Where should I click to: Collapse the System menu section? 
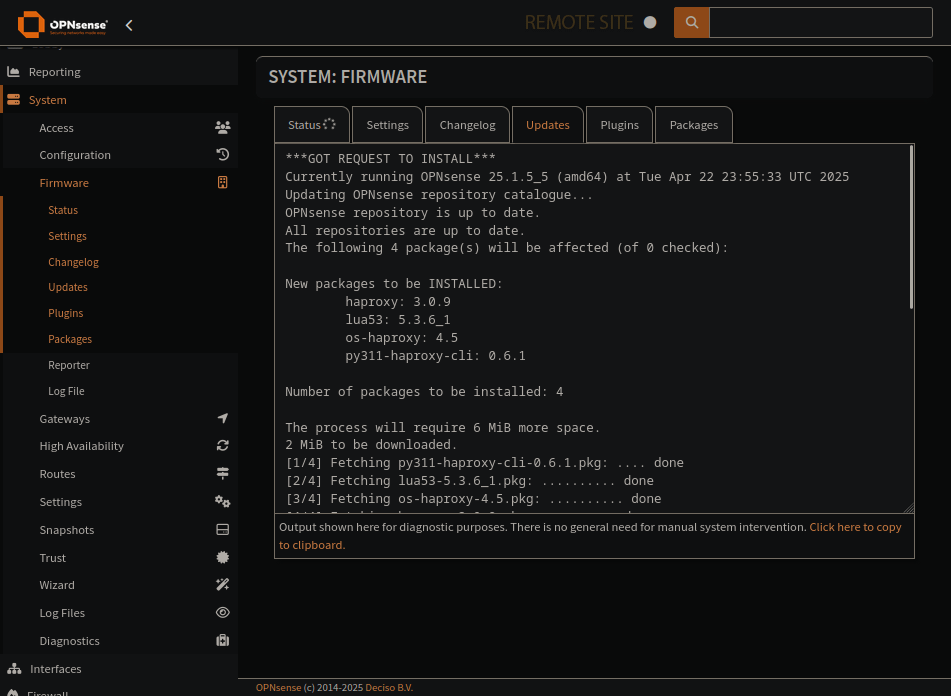[x=119, y=99]
